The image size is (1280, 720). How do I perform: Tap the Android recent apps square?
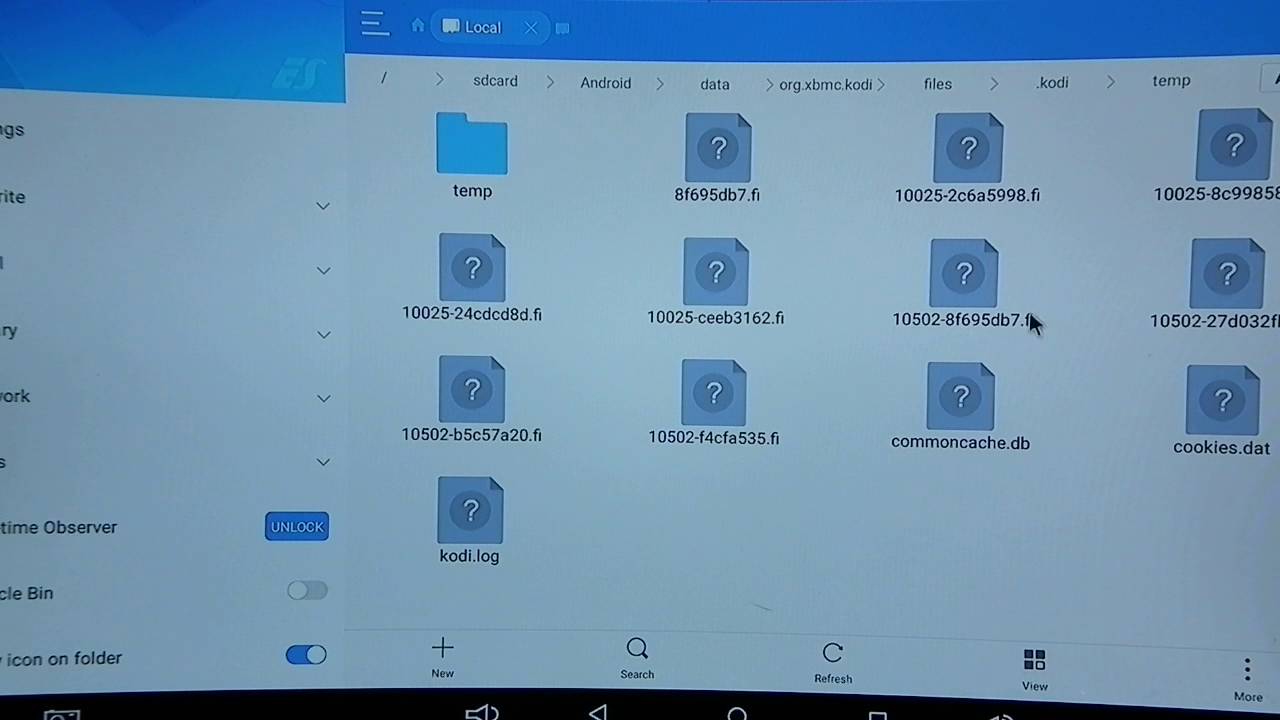pyautogui.click(x=877, y=716)
